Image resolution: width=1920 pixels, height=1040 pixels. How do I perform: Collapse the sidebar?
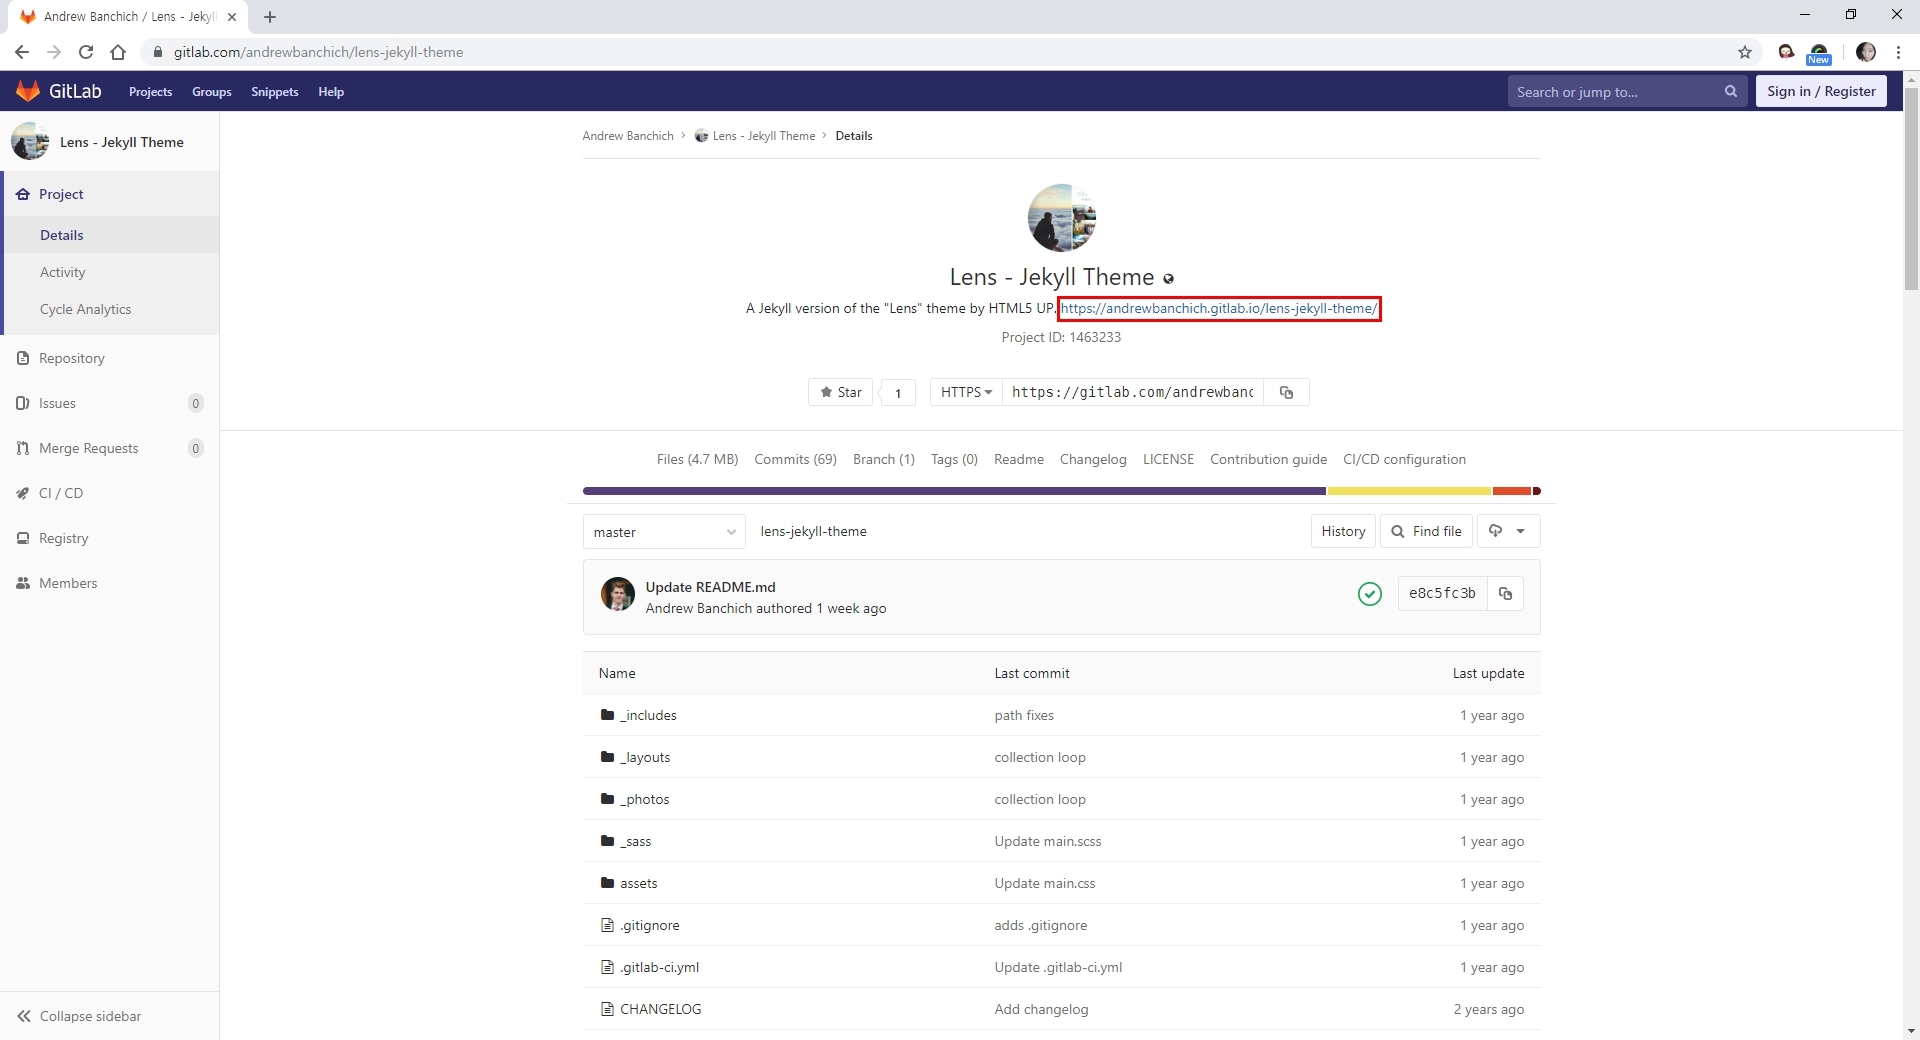pos(80,1016)
